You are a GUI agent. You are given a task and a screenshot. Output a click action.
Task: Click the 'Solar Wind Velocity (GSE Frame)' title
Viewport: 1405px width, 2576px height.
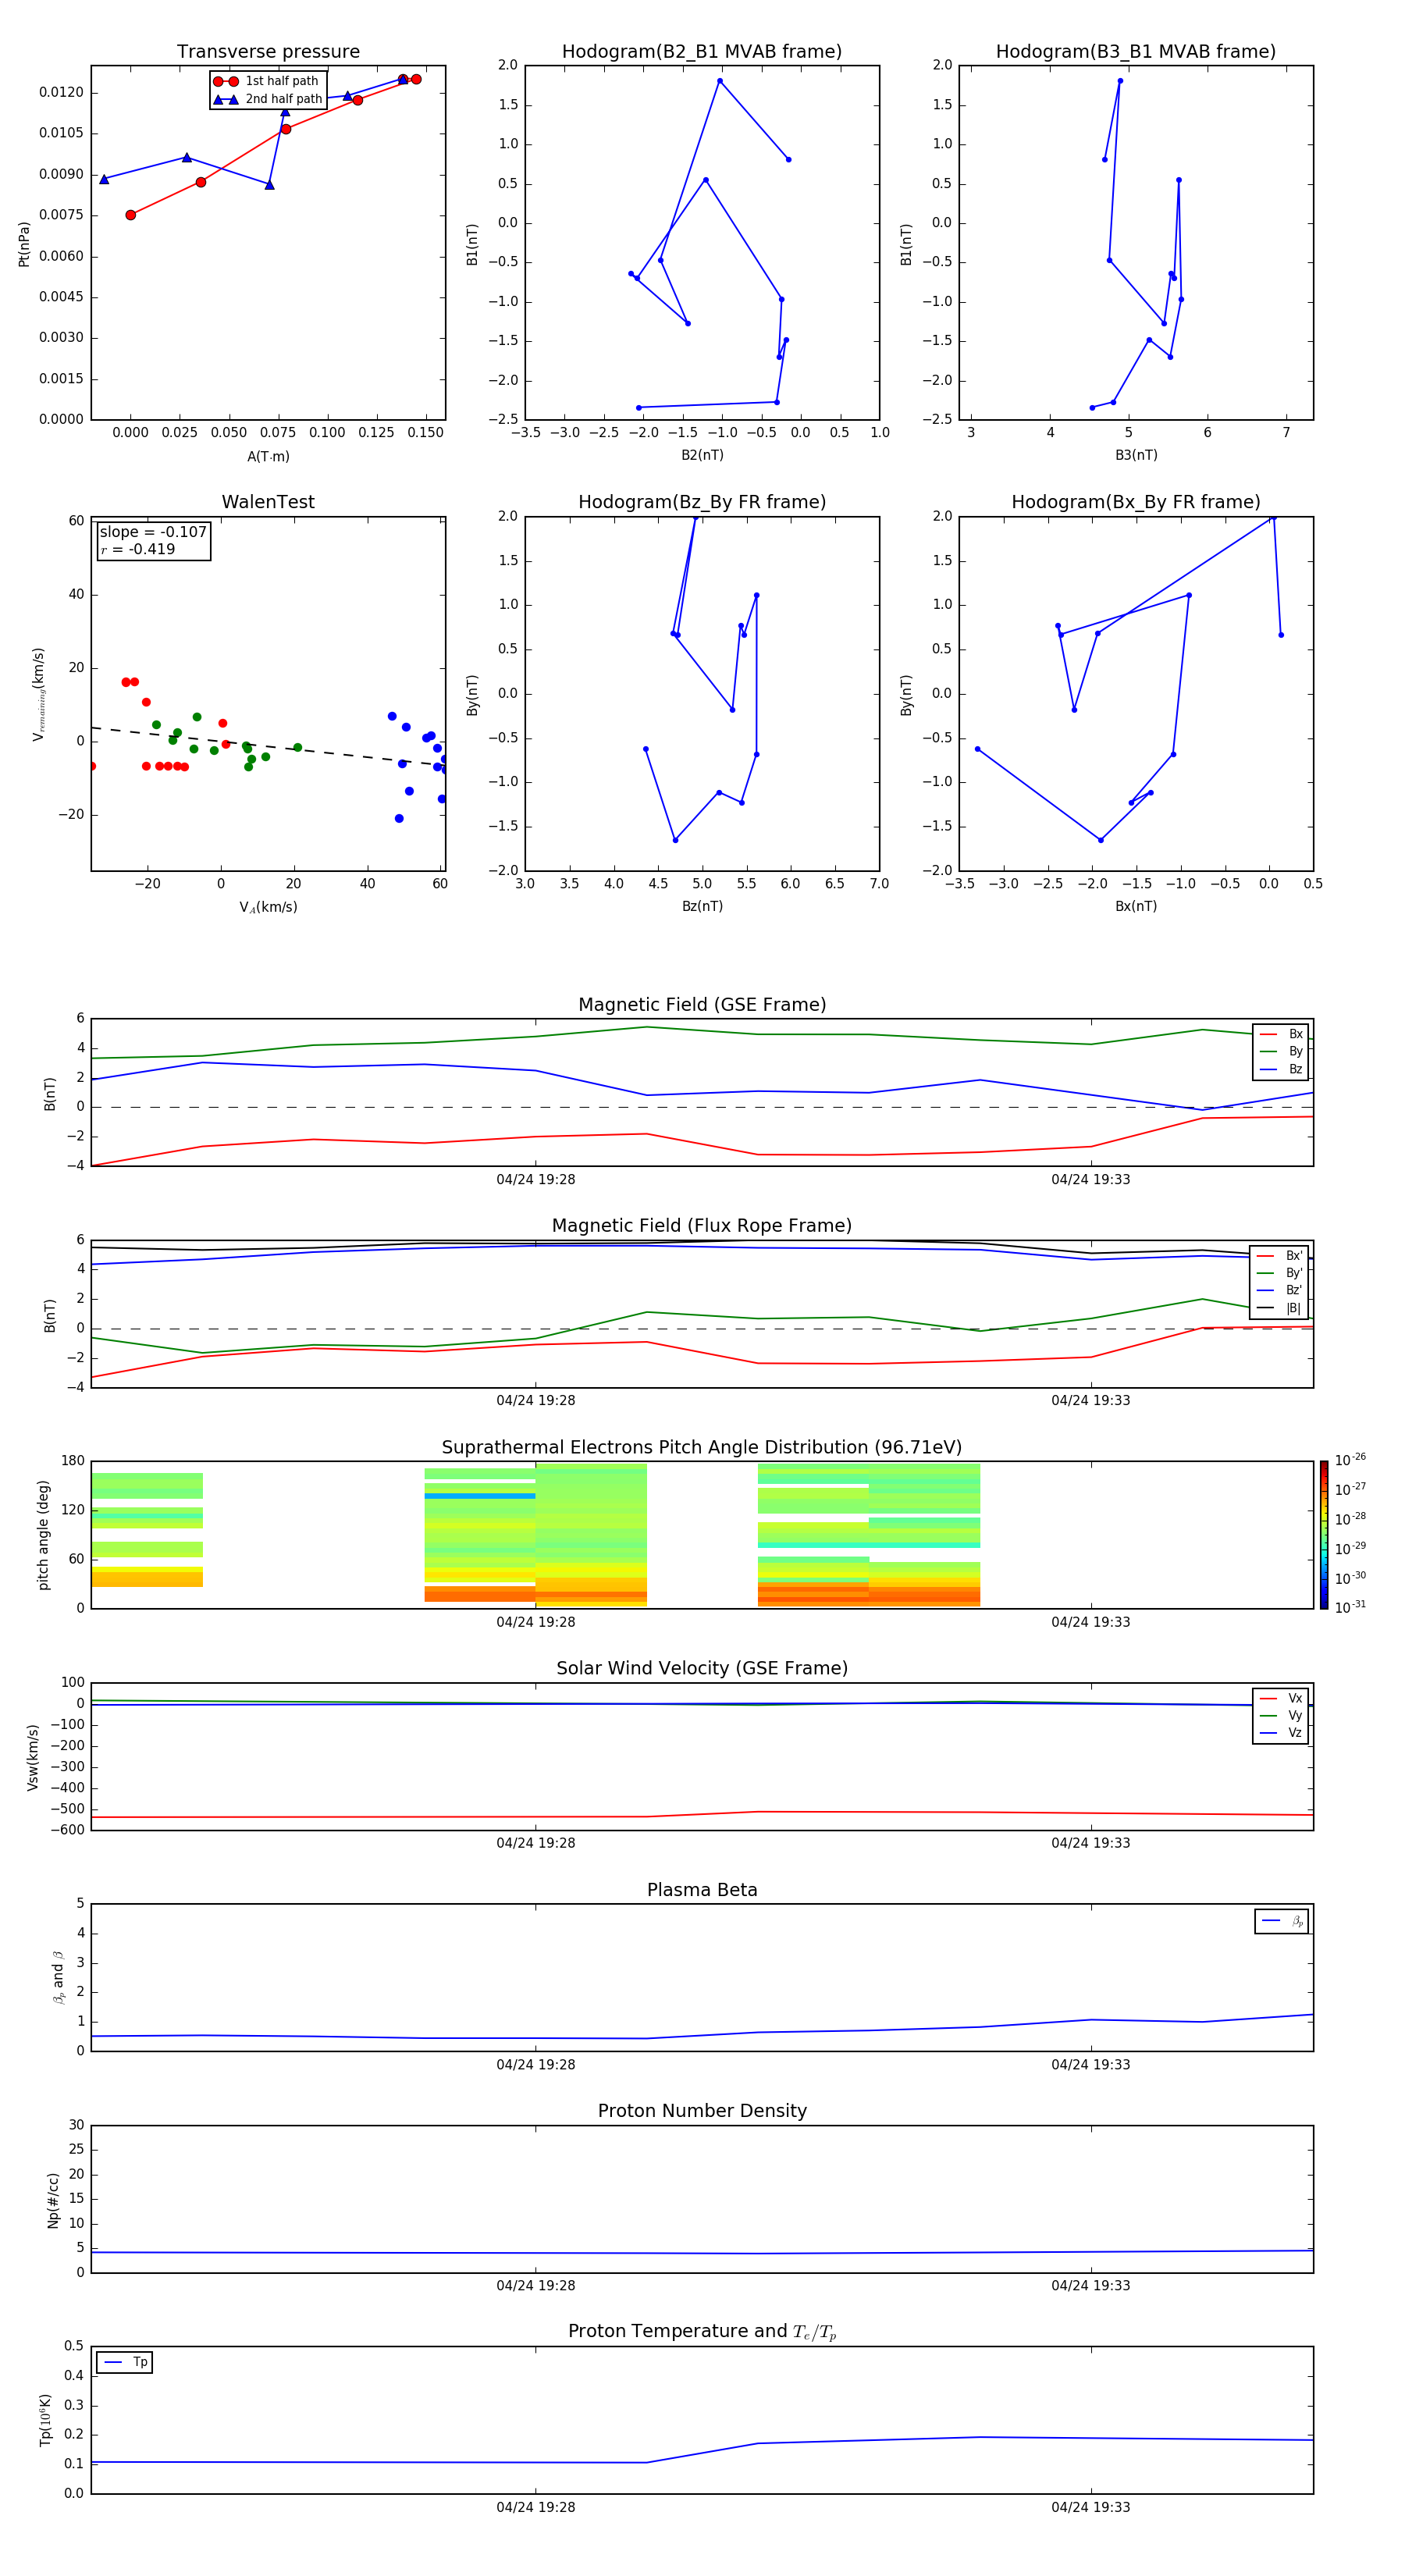(702, 1668)
